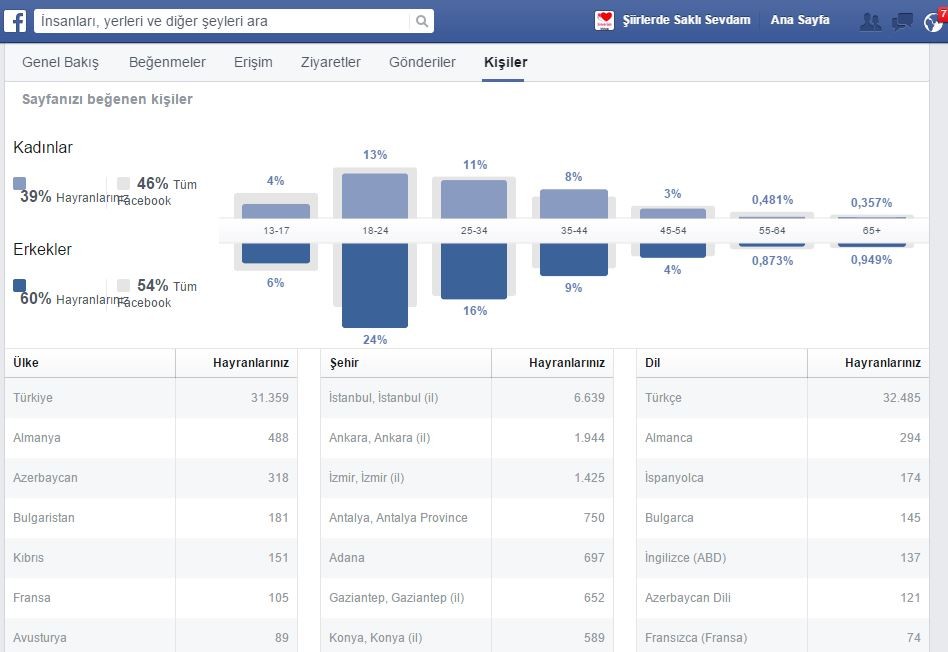The width and height of the screenshot is (948, 652).
Task: Open the messages icon
Action: pyautogui.click(x=902, y=22)
